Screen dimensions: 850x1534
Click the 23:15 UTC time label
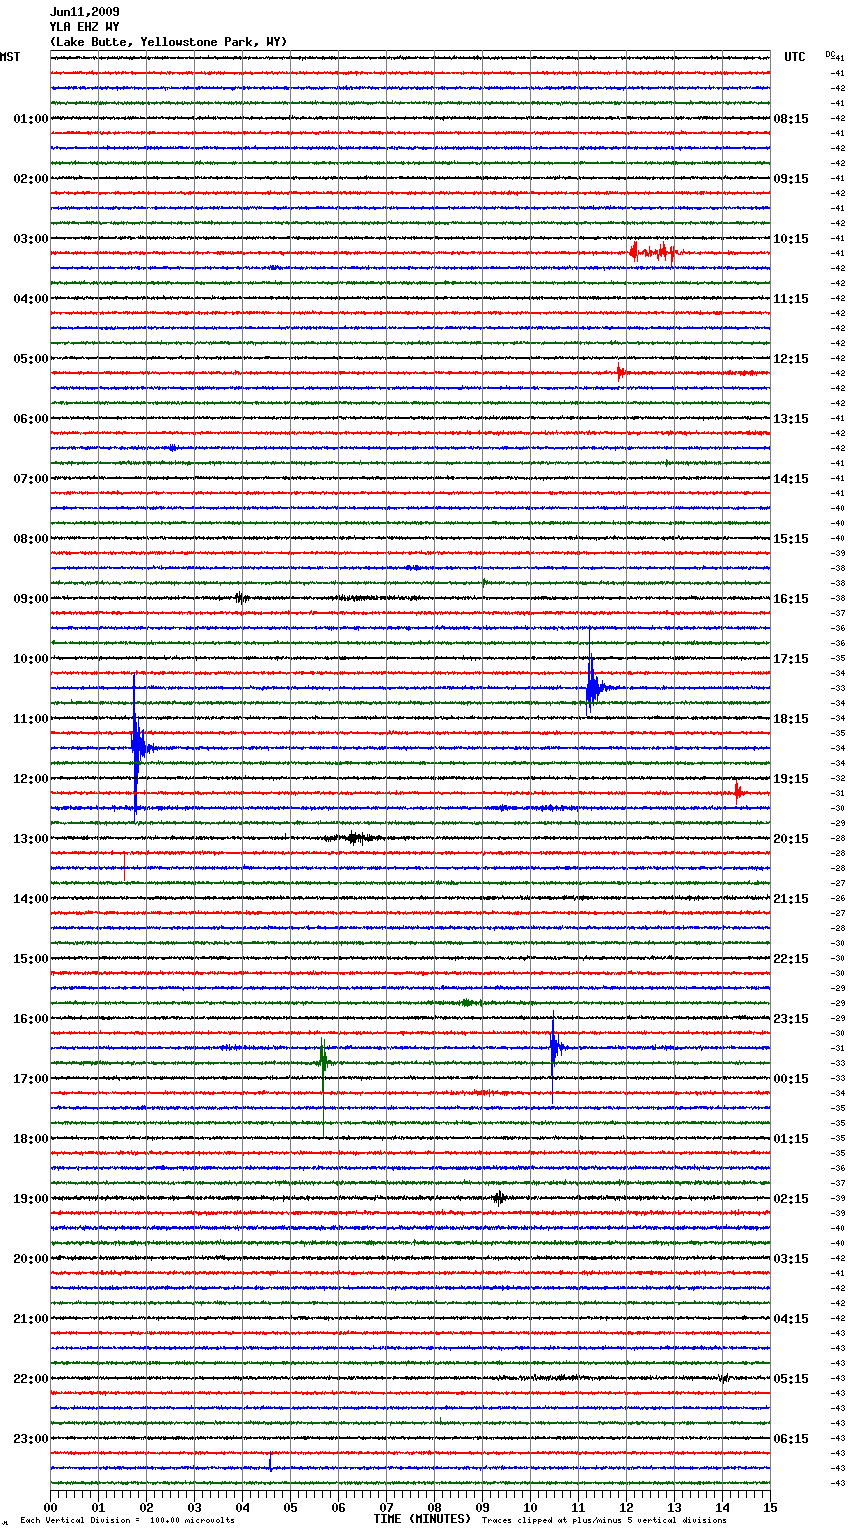pos(791,1019)
